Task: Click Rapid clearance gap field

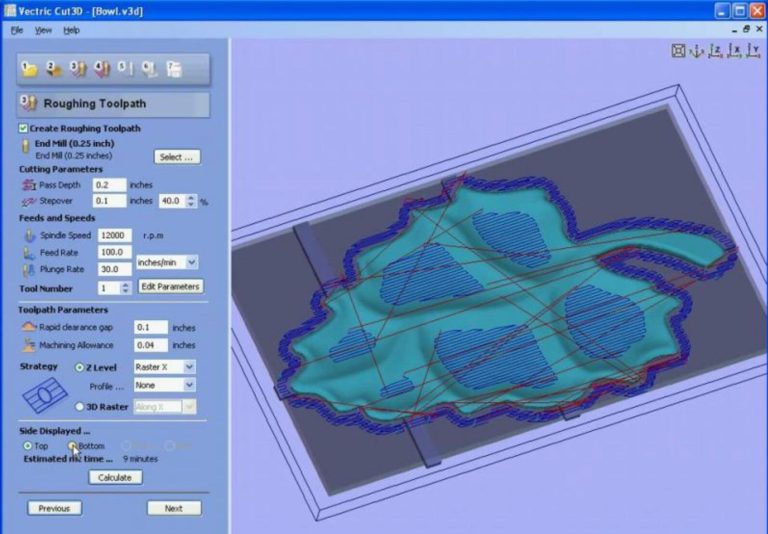Action: (x=151, y=327)
